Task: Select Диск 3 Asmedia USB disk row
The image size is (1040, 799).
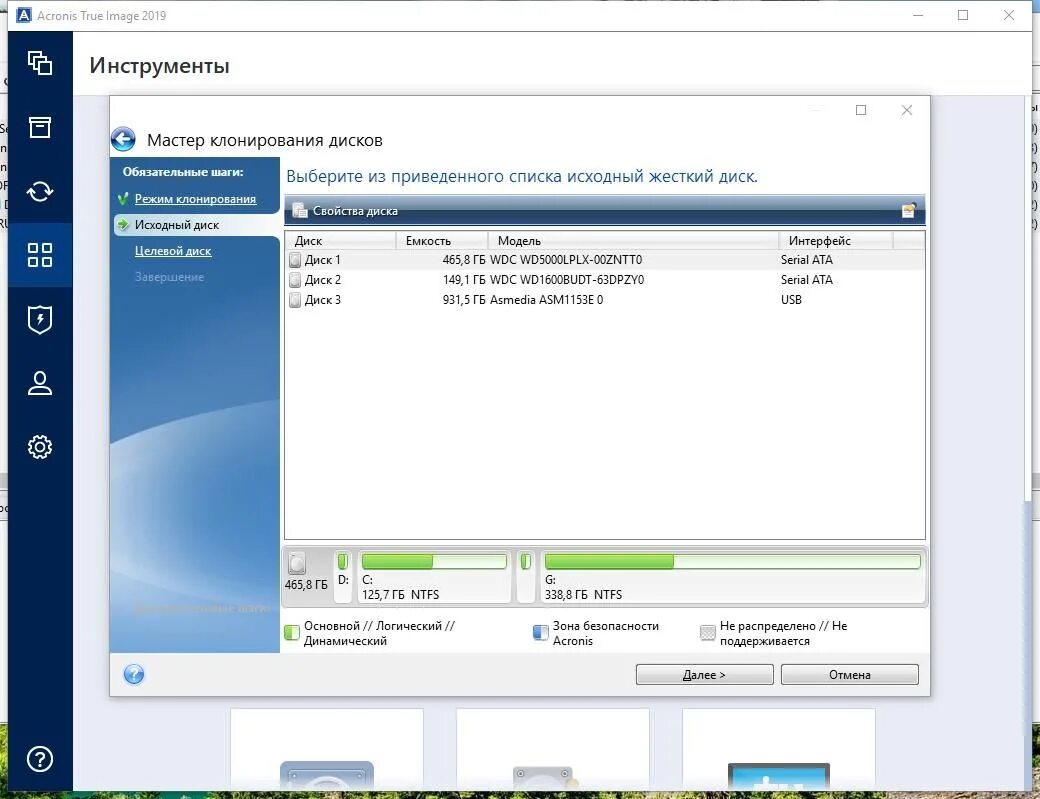Action: [450, 300]
